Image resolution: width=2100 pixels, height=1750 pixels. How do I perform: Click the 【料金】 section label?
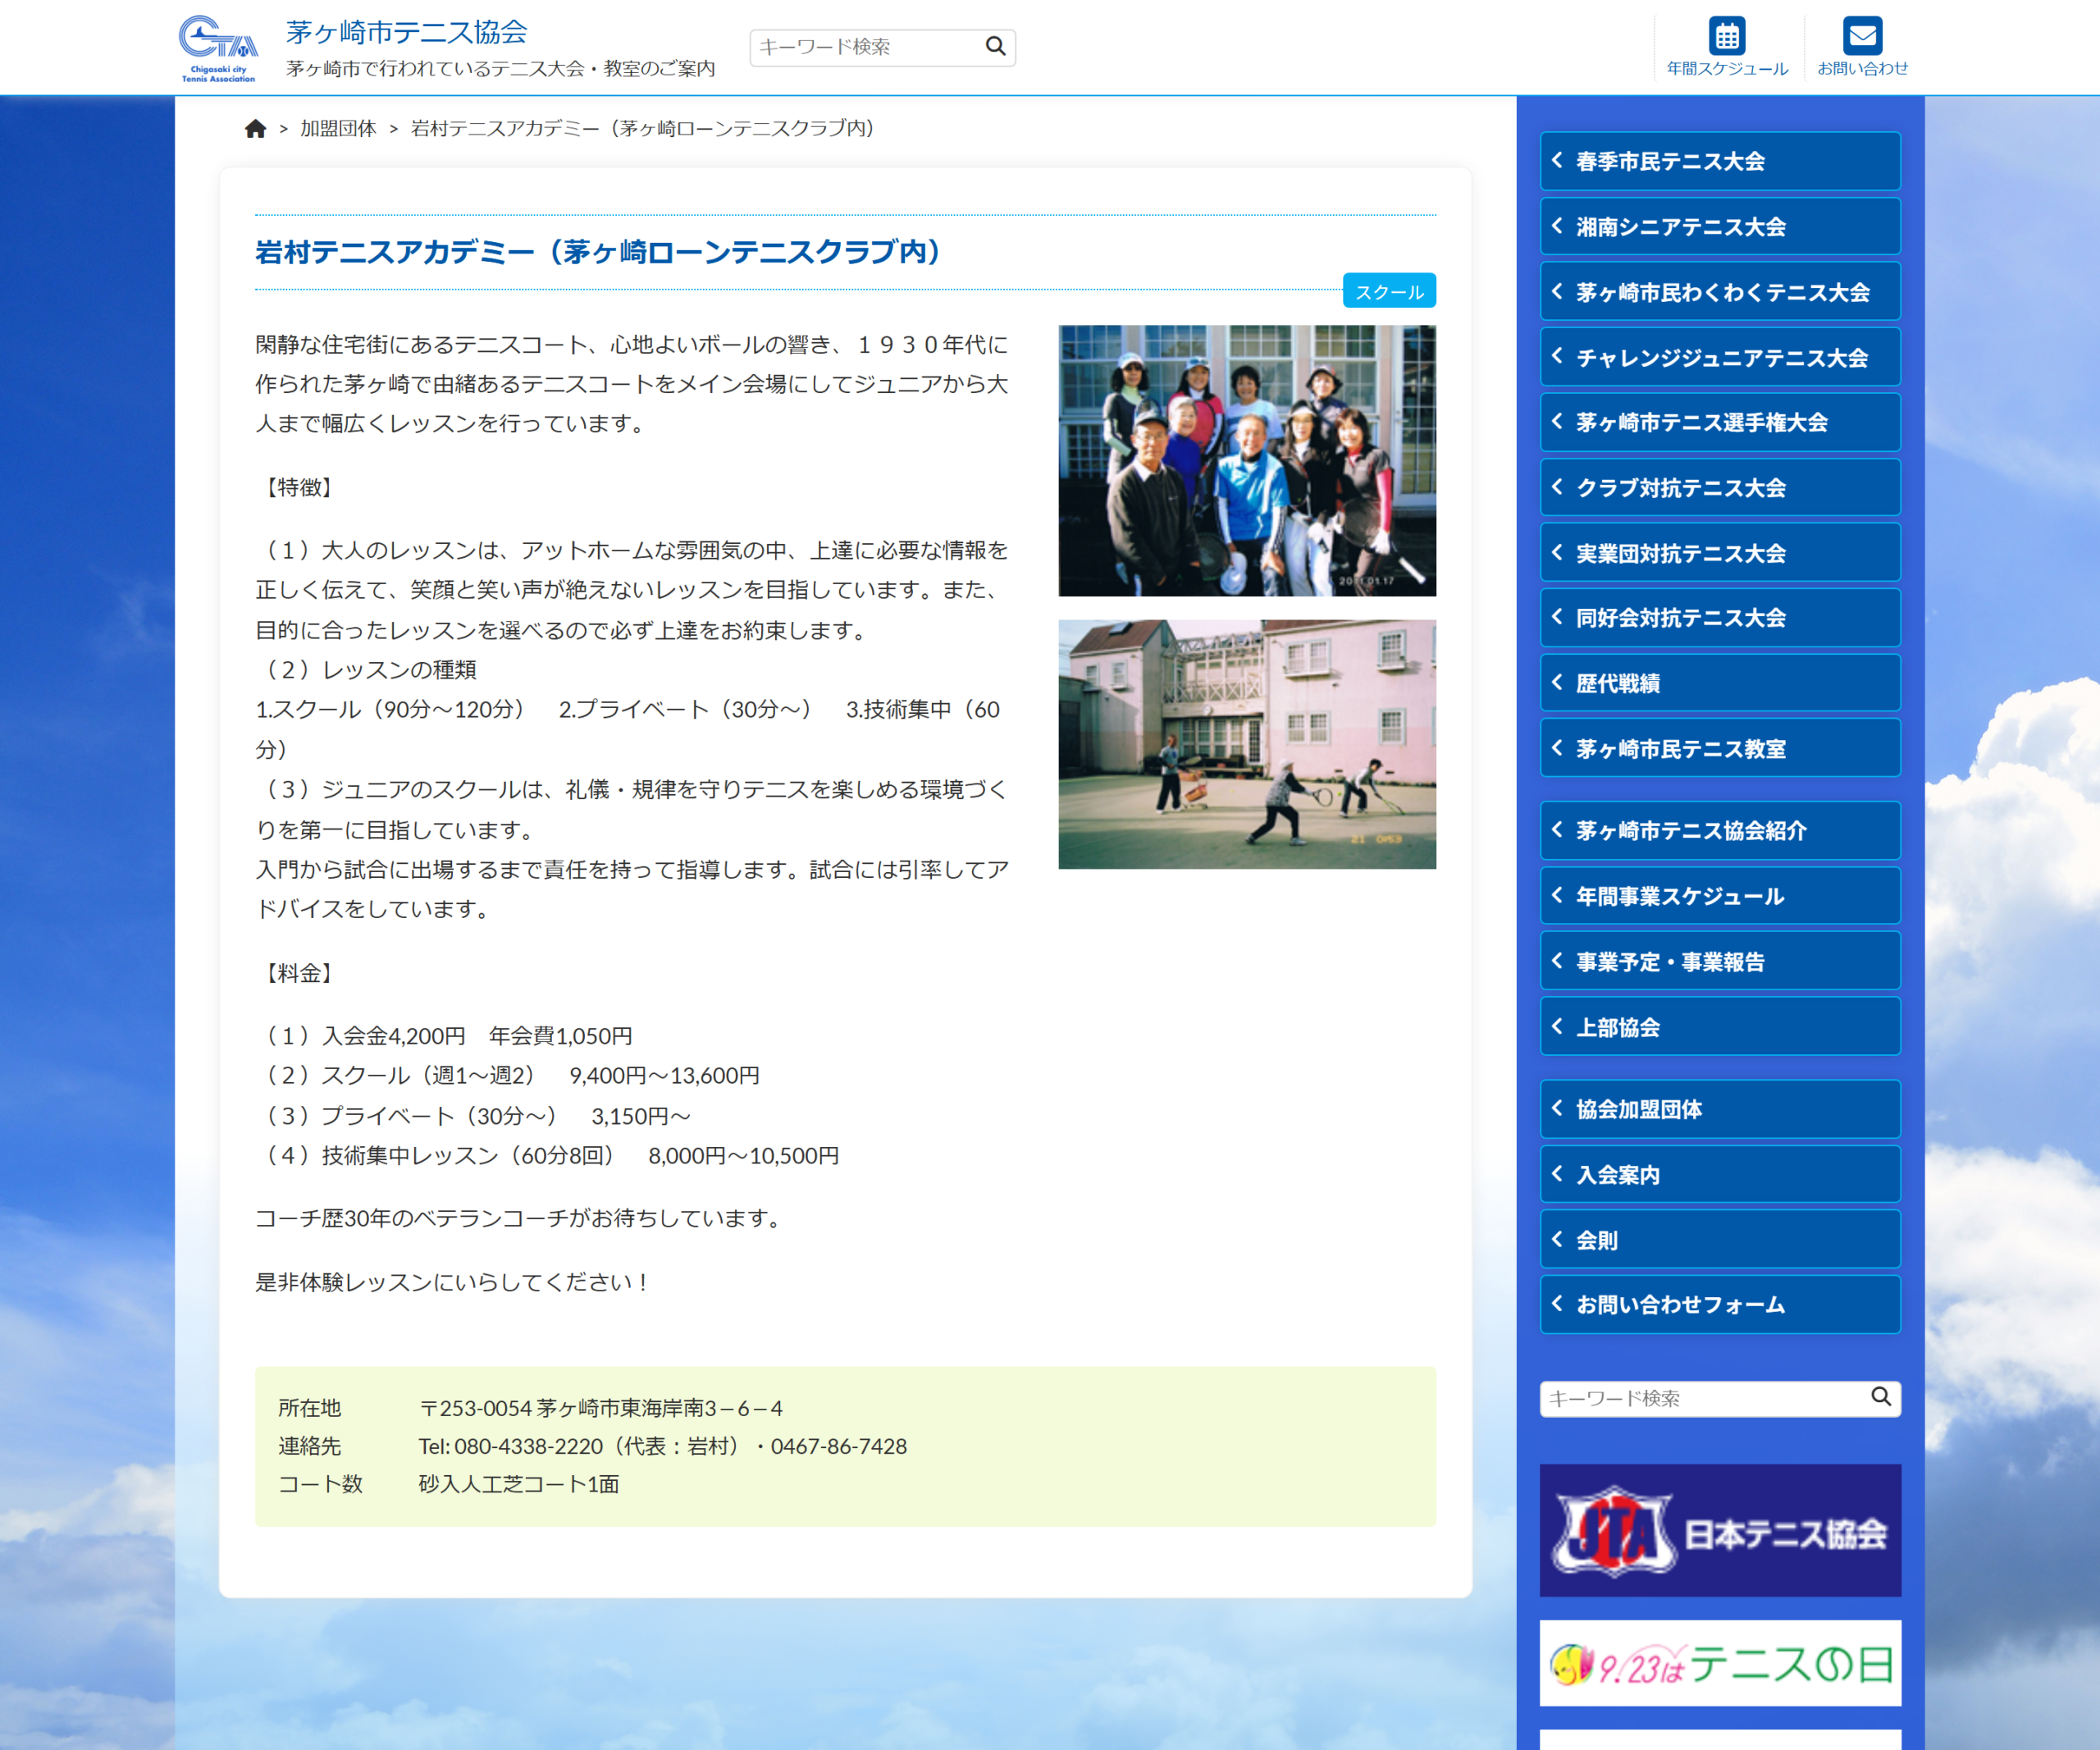[299, 973]
